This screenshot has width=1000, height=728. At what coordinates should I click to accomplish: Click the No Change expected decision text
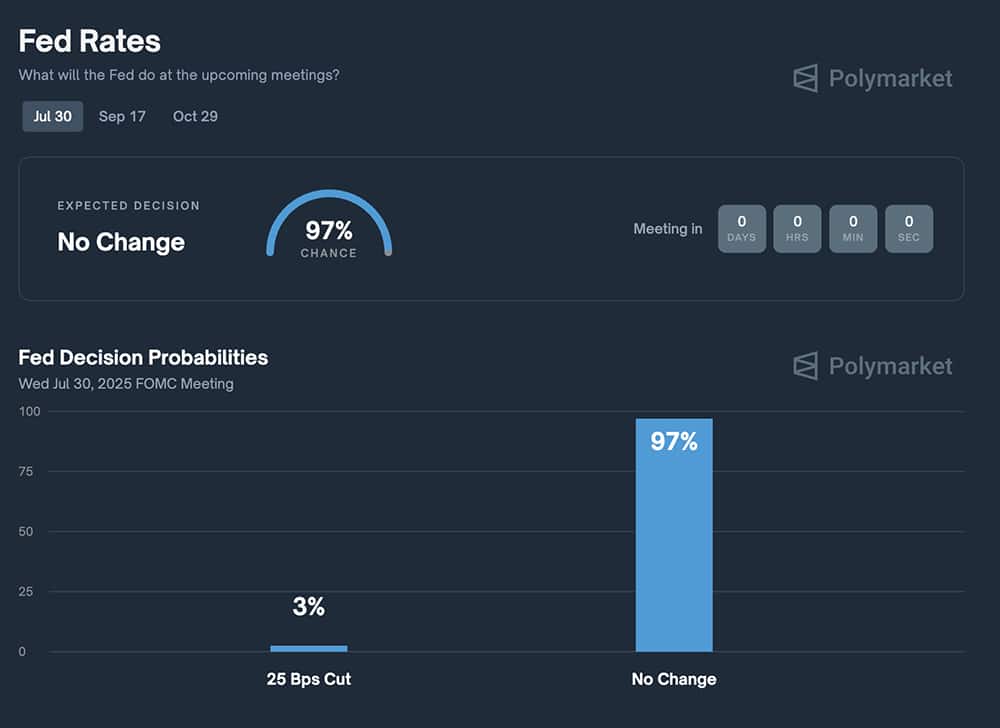[121, 242]
